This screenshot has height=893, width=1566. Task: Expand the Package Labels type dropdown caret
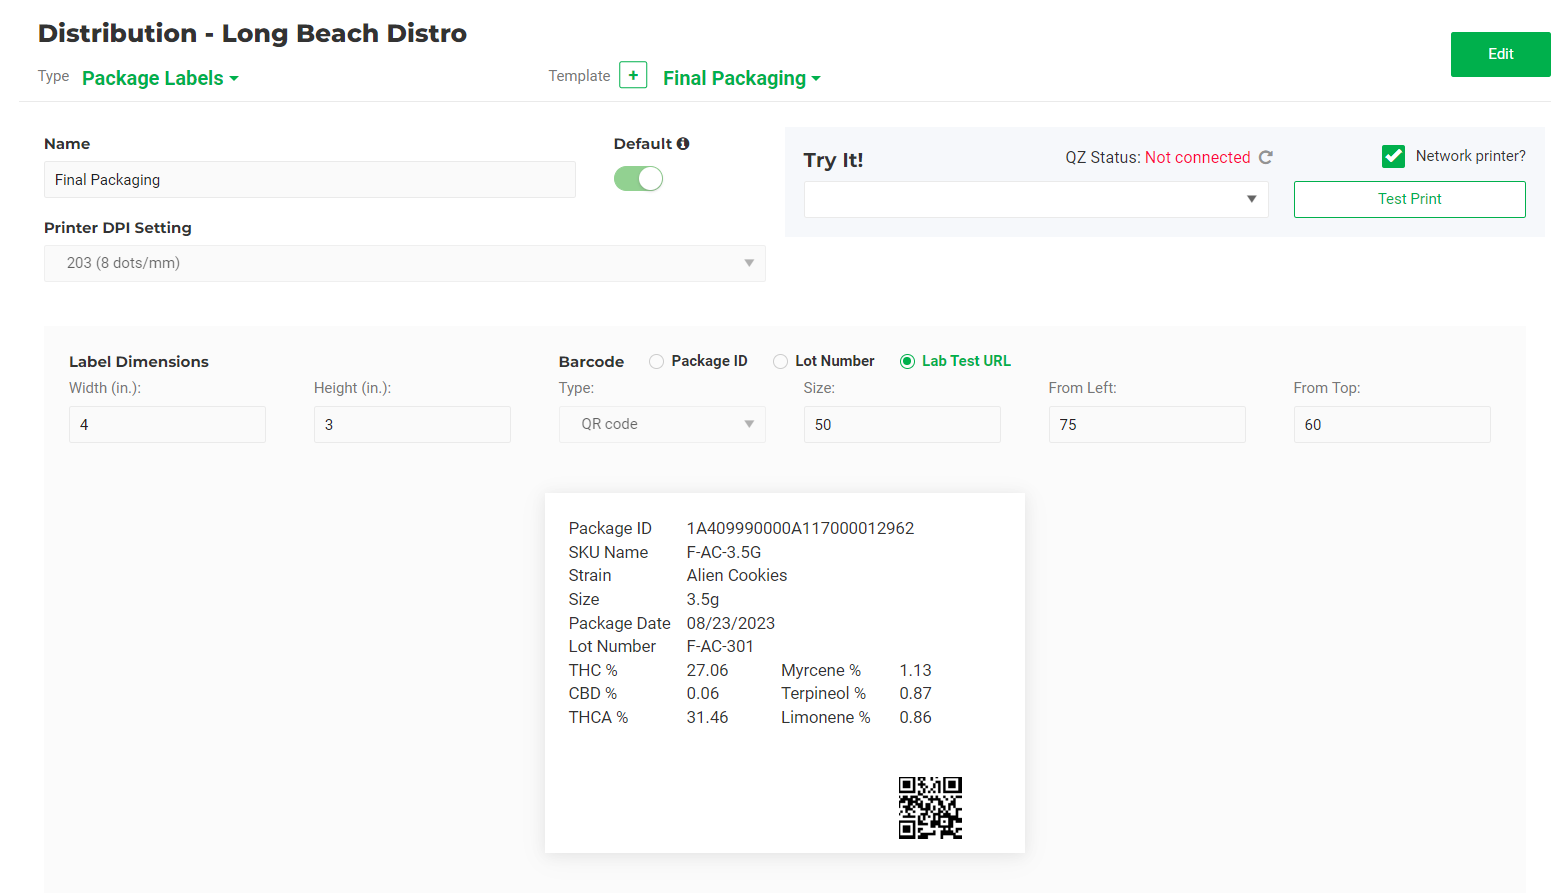tap(234, 78)
